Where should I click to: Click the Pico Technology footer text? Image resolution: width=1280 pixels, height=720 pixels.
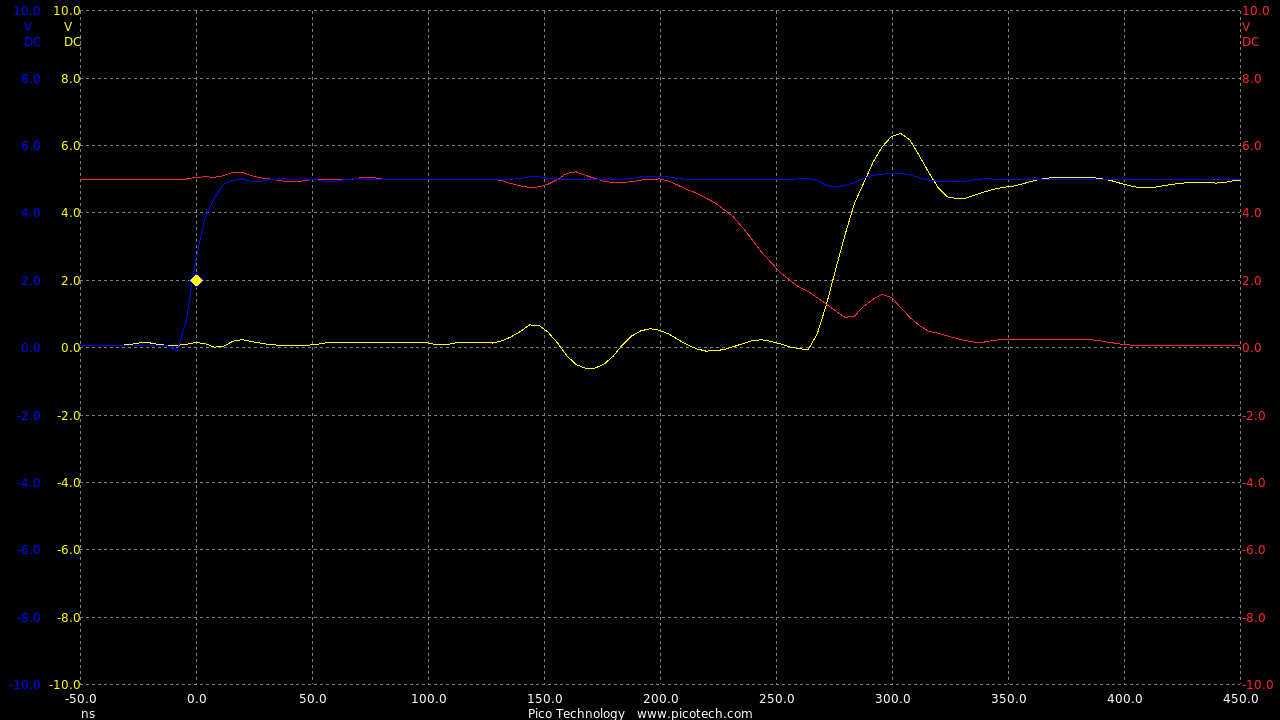coord(576,713)
